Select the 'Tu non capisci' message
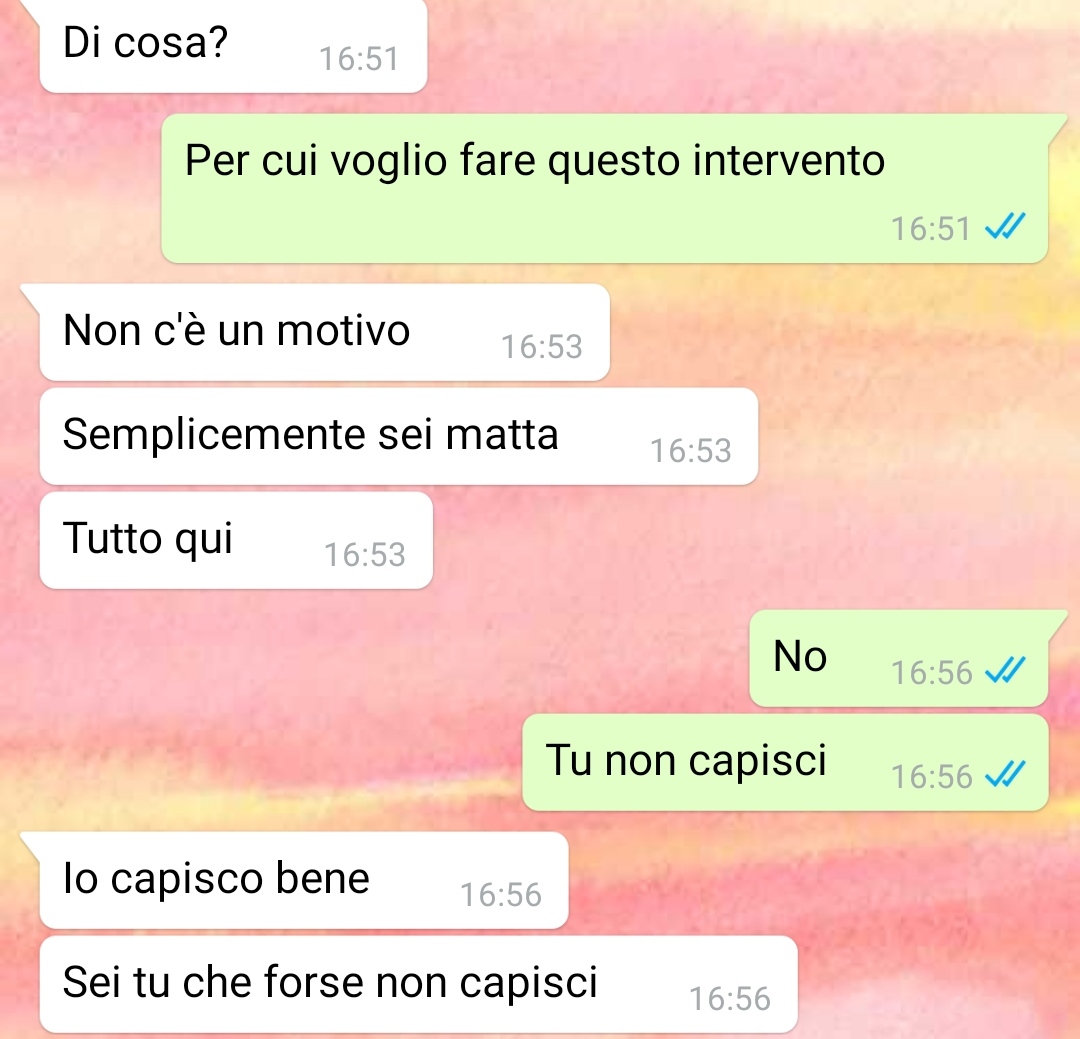 click(785, 762)
